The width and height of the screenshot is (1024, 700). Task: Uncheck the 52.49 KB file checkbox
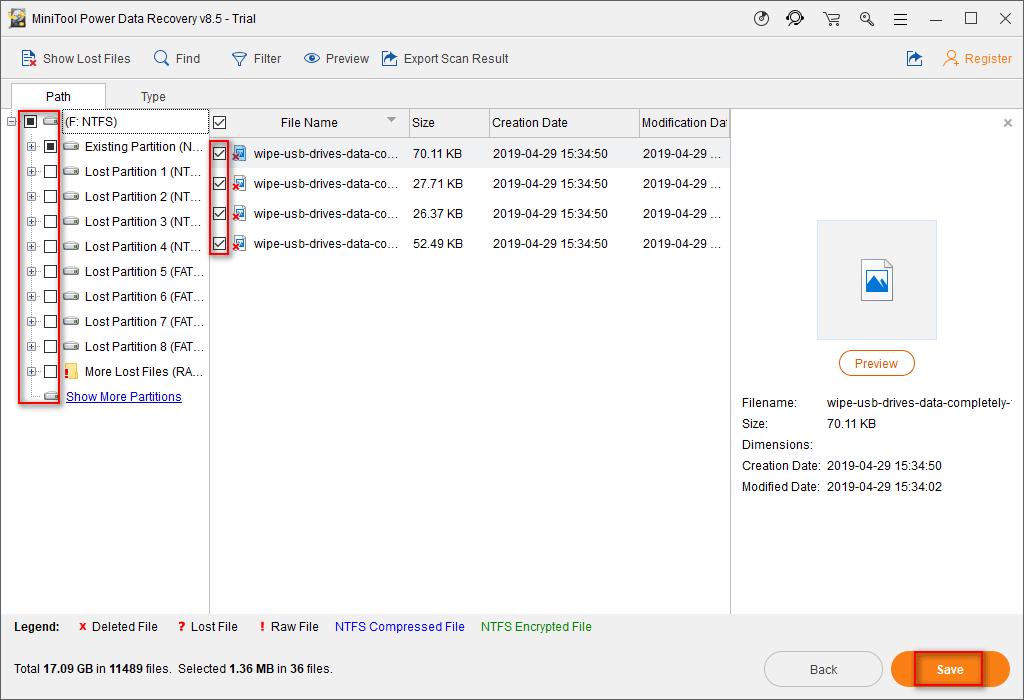pyautogui.click(x=219, y=244)
